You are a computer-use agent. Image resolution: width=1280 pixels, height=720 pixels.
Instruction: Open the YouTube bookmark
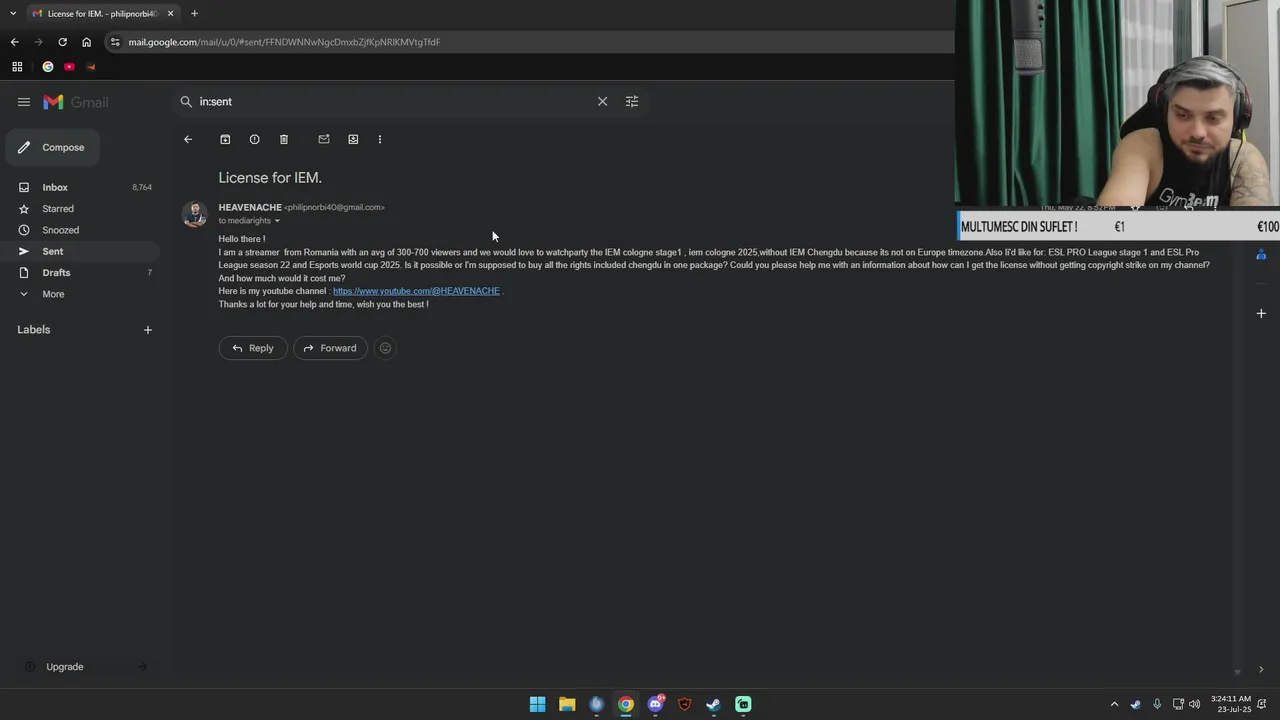click(69, 67)
